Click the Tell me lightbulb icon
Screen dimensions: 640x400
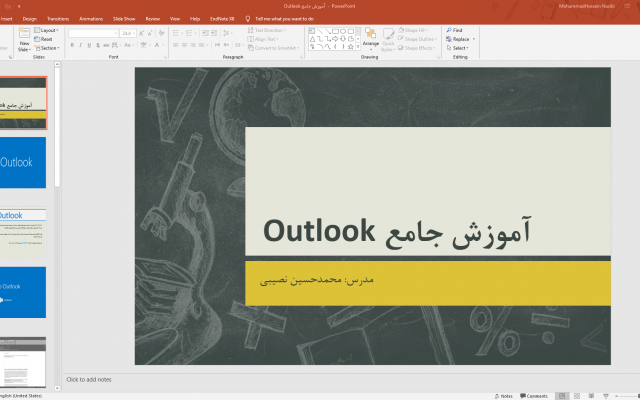click(247, 19)
